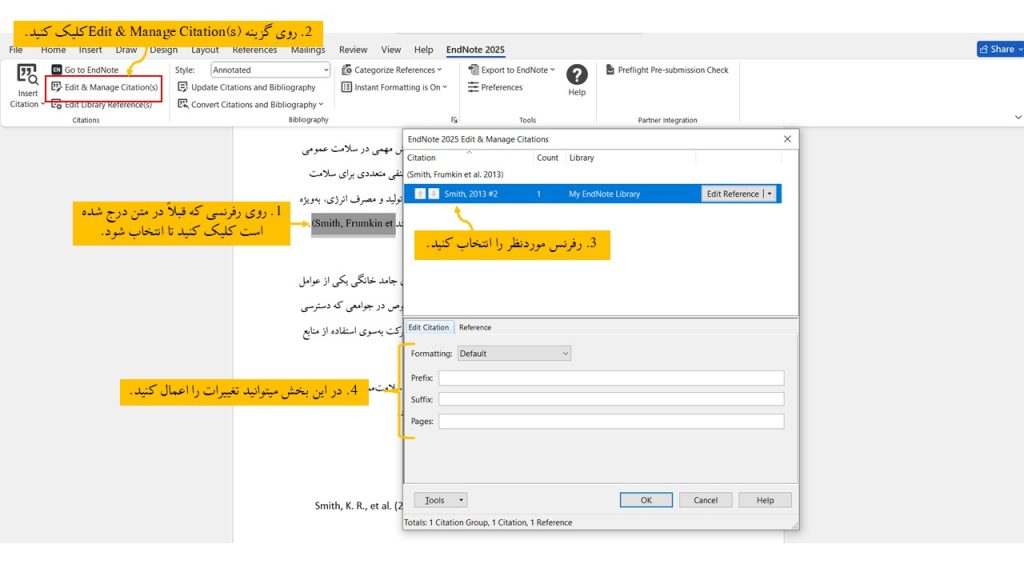The width and height of the screenshot is (1024, 576).
Task: Switch to the Reference tab in the dialog
Action: pyautogui.click(x=475, y=327)
